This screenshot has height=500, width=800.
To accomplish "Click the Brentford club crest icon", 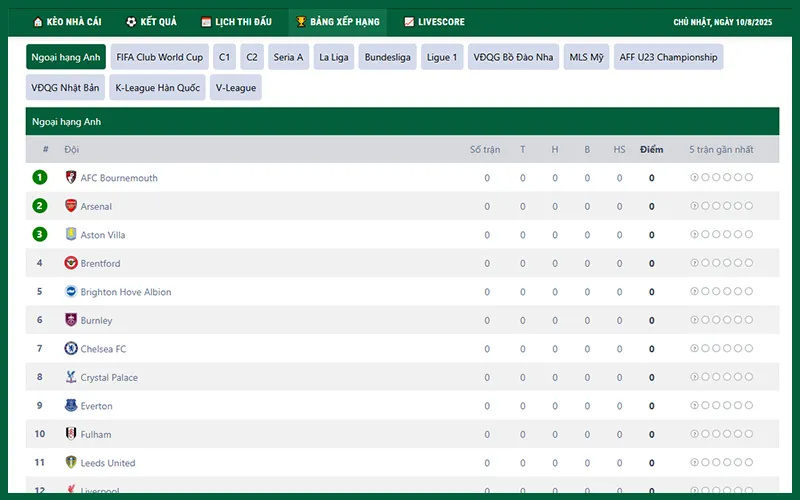I will click(71, 263).
